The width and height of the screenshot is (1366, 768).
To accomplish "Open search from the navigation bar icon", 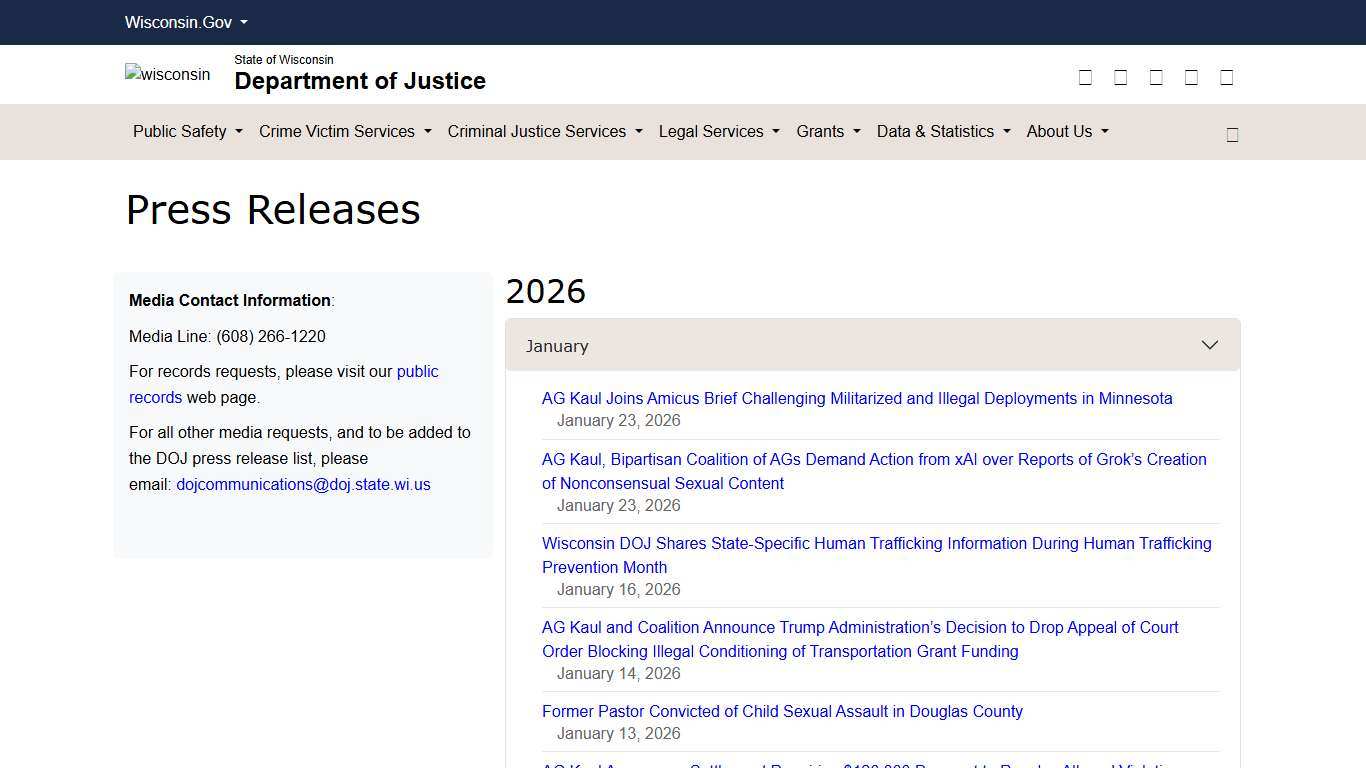I will (x=1232, y=133).
